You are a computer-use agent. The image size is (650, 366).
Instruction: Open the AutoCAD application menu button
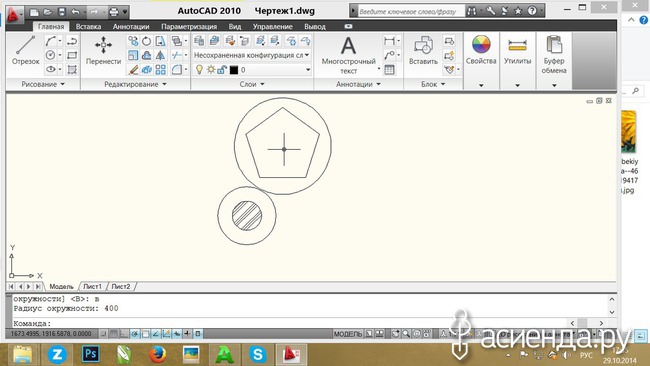(14, 15)
